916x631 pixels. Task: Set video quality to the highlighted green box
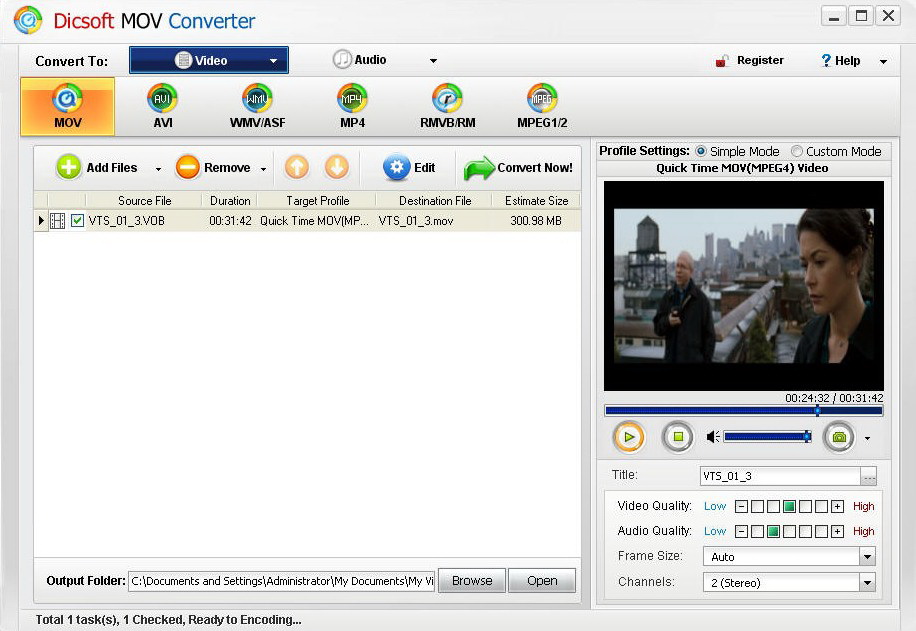(x=789, y=507)
